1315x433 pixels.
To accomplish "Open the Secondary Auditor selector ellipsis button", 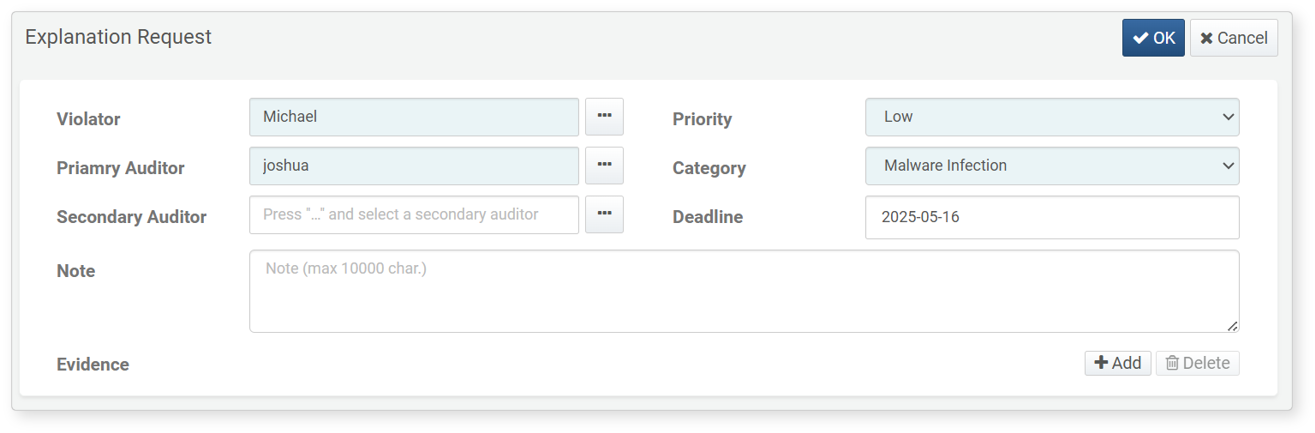I will tap(604, 215).
